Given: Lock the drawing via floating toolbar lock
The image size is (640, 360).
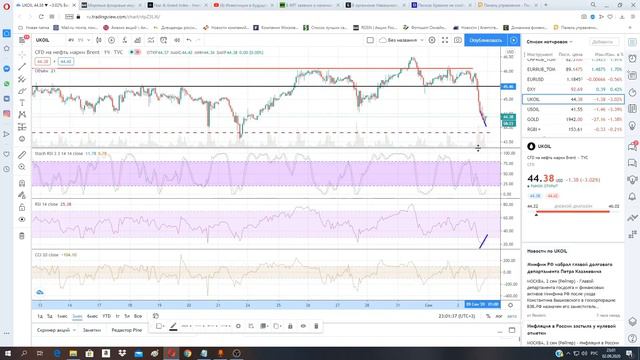Looking at the screenshot, I should (290, 326).
